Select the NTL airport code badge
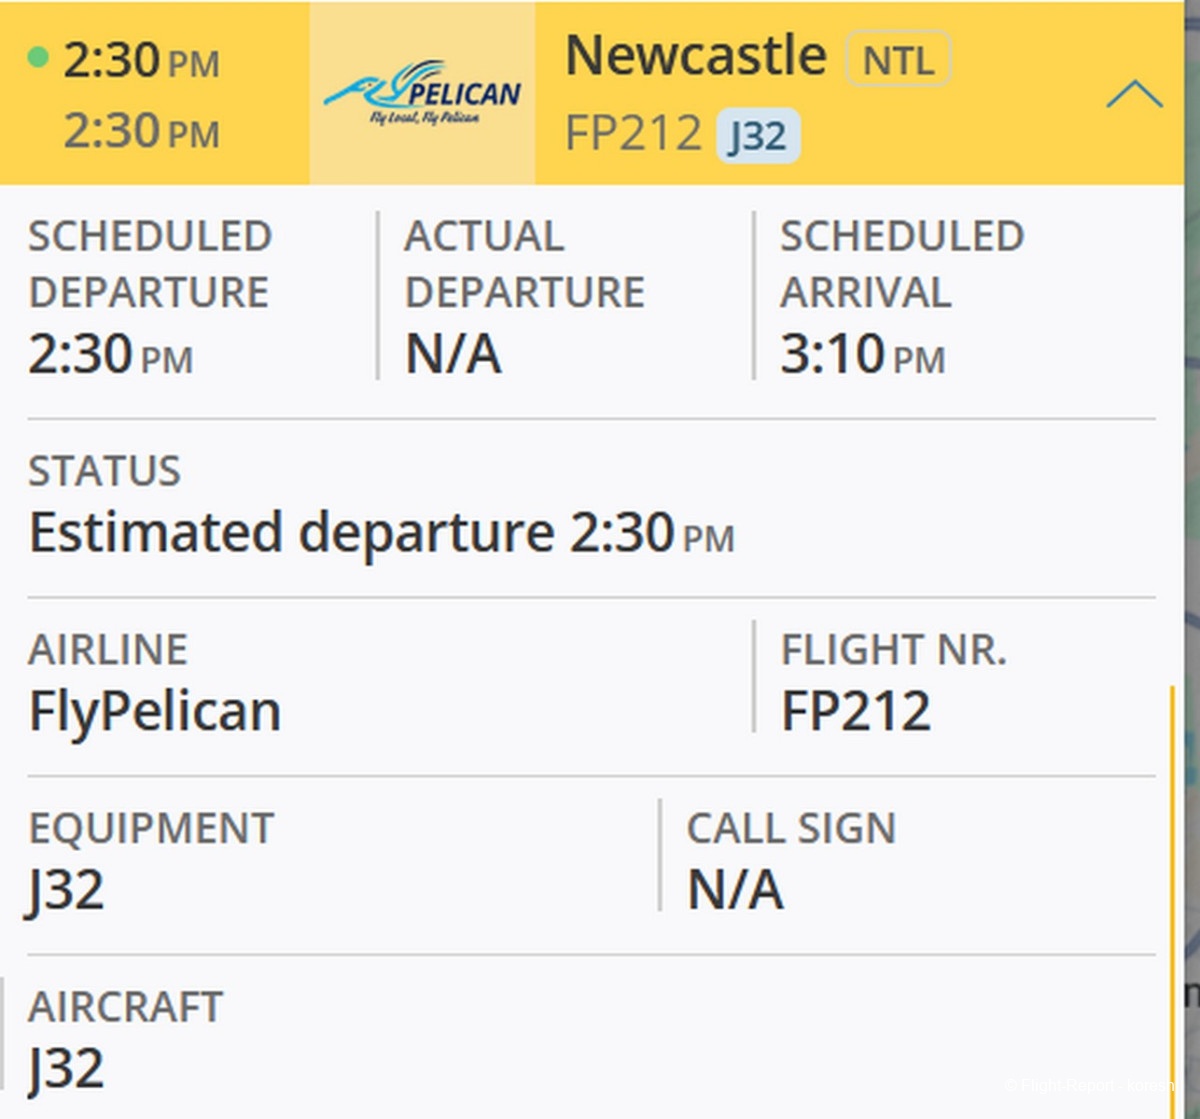 898,60
